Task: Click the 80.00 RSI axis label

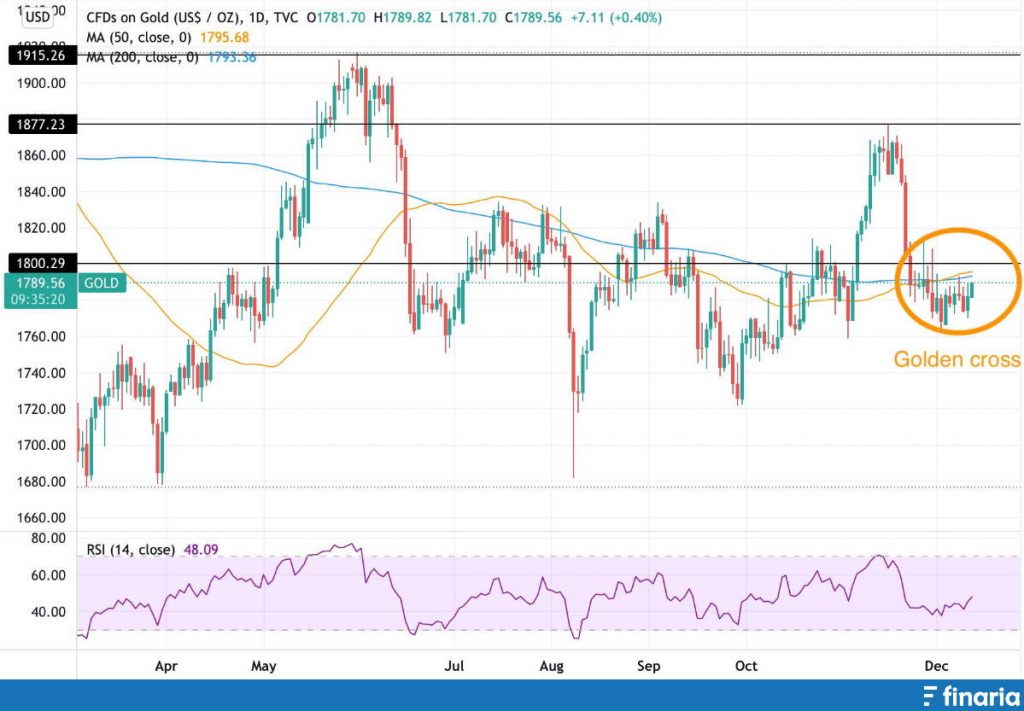Action: coord(49,539)
